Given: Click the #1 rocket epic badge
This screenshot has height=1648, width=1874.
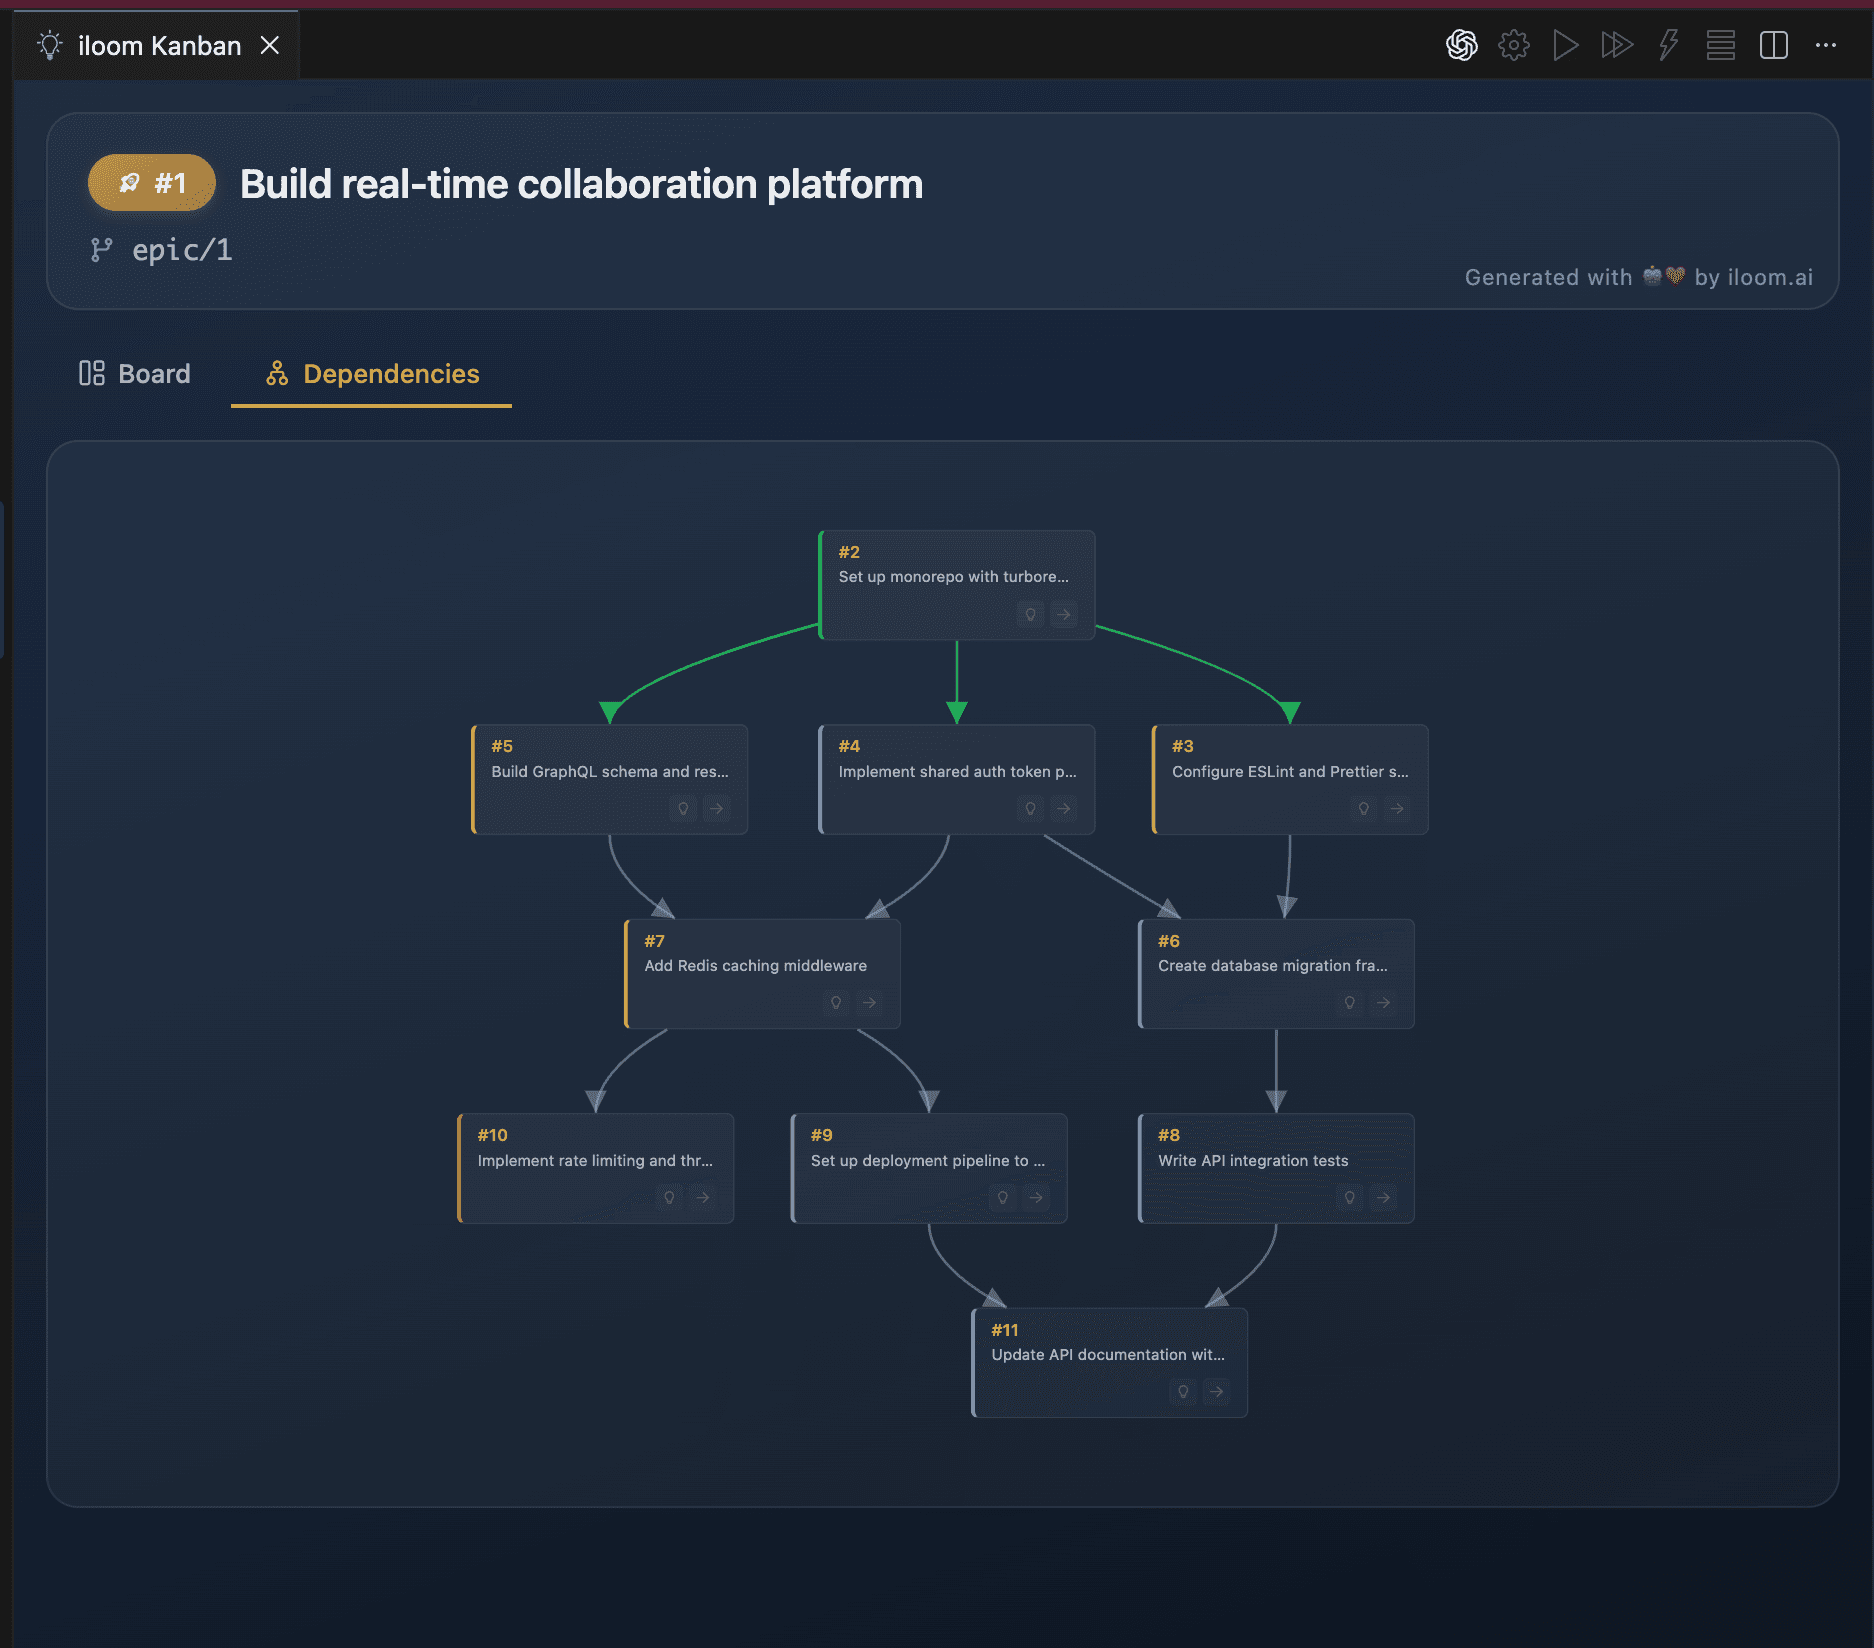Looking at the screenshot, I should click(x=150, y=183).
